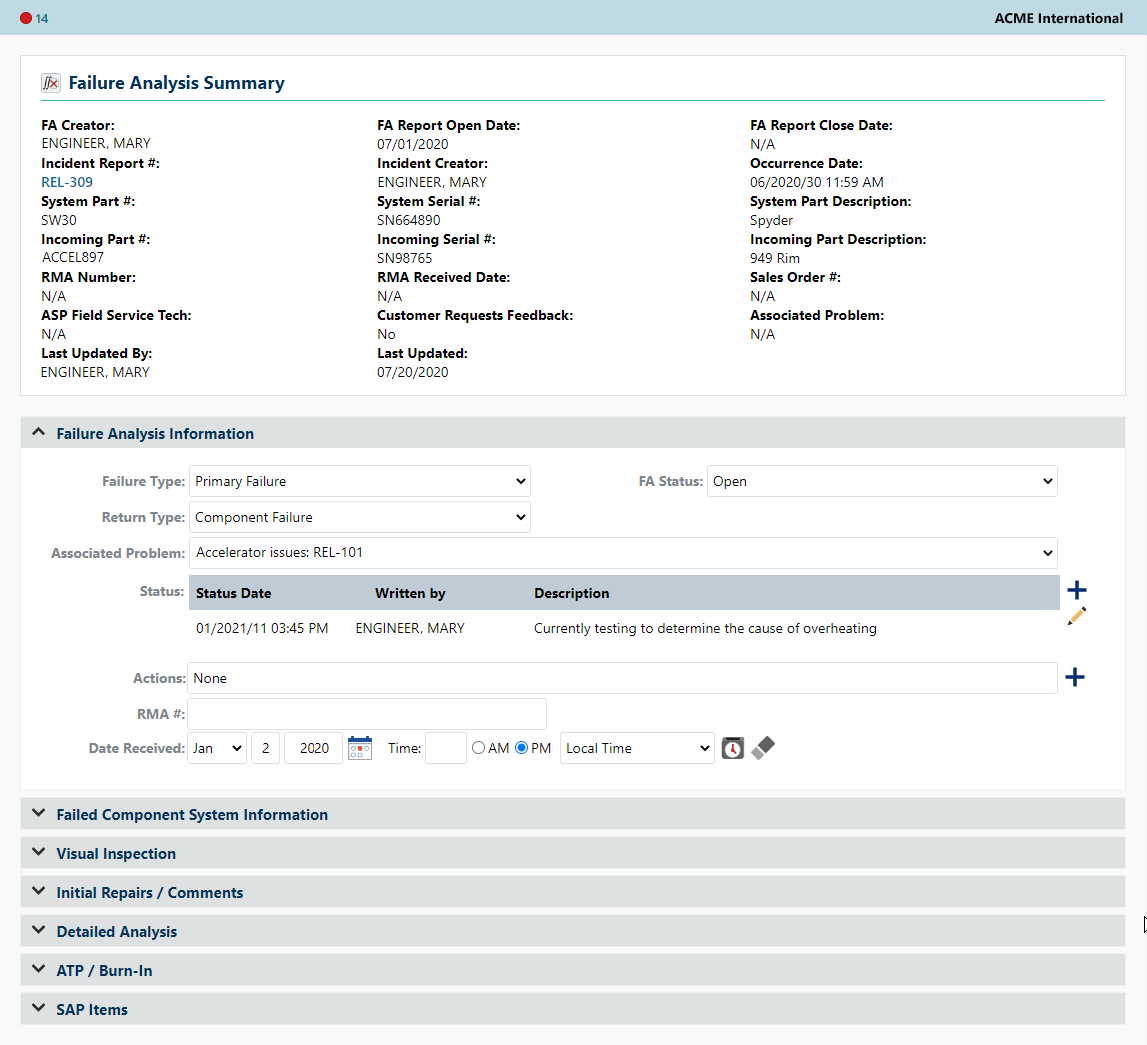Open the FA Status dropdown
This screenshot has height=1045, width=1147.
pos(882,481)
